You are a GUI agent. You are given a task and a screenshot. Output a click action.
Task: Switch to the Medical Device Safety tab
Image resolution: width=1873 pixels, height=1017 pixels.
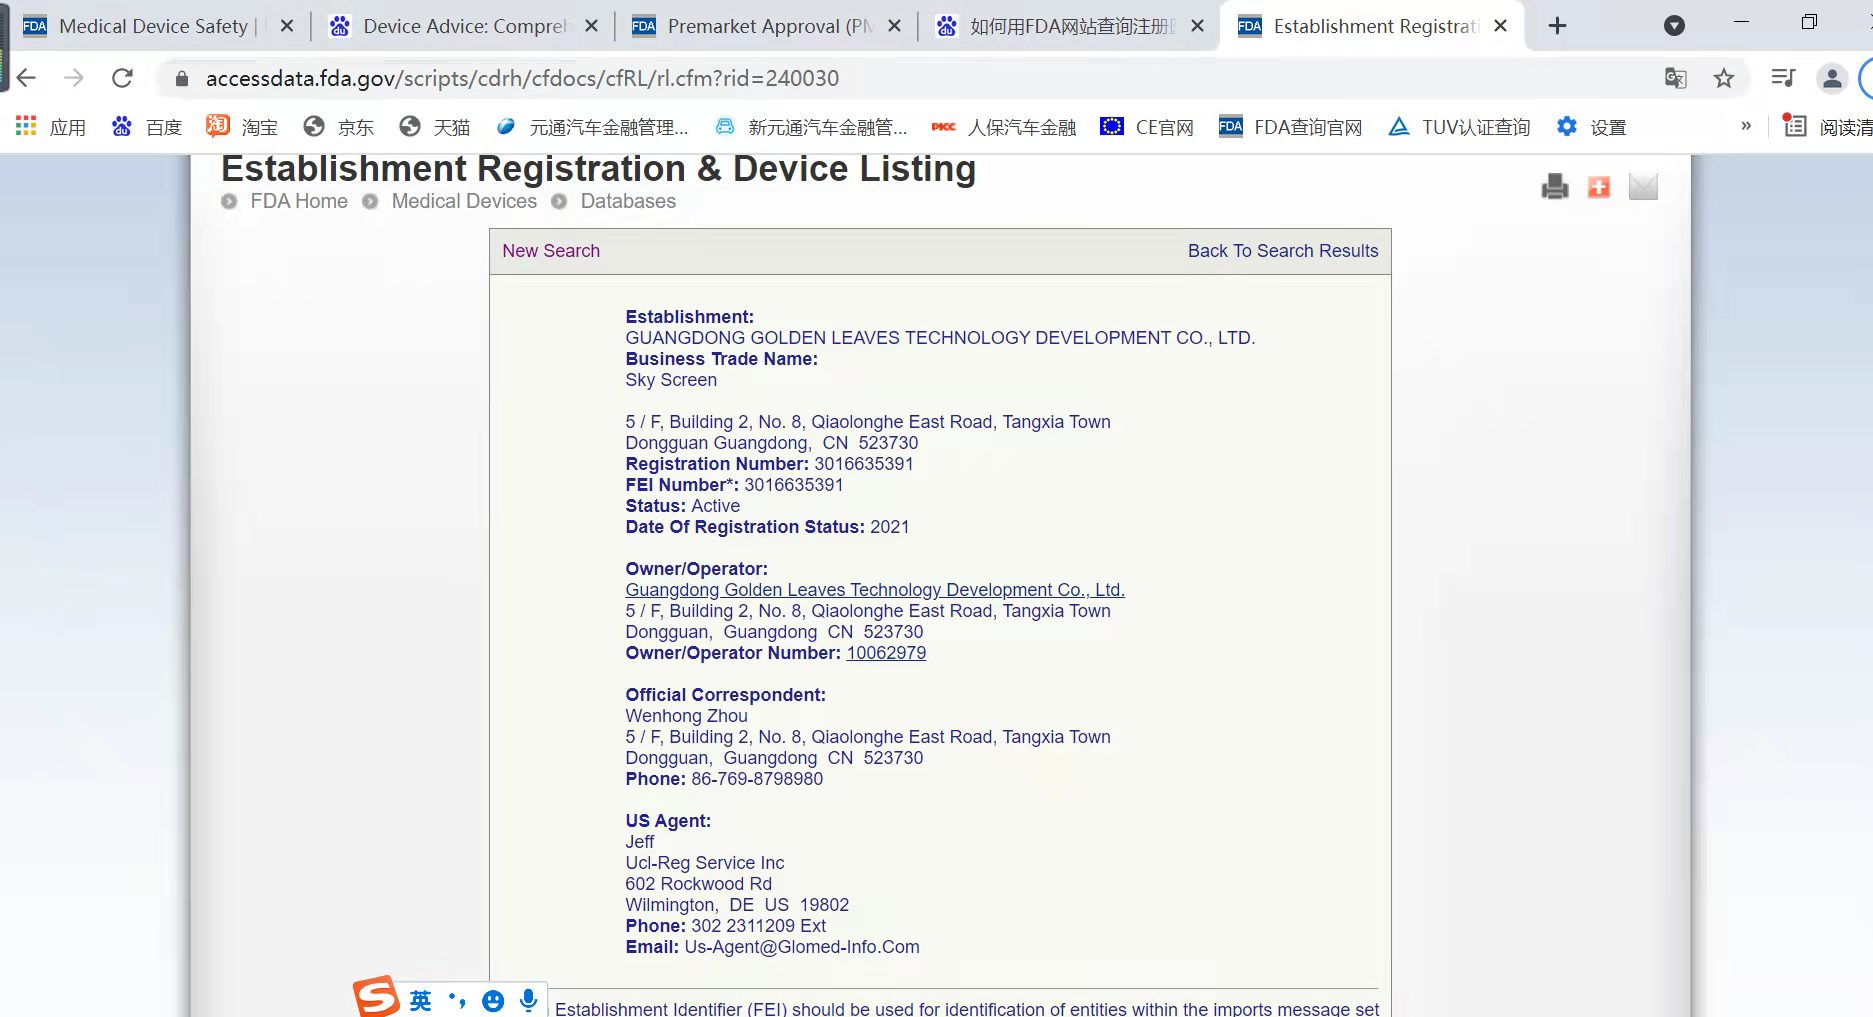(153, 26)
